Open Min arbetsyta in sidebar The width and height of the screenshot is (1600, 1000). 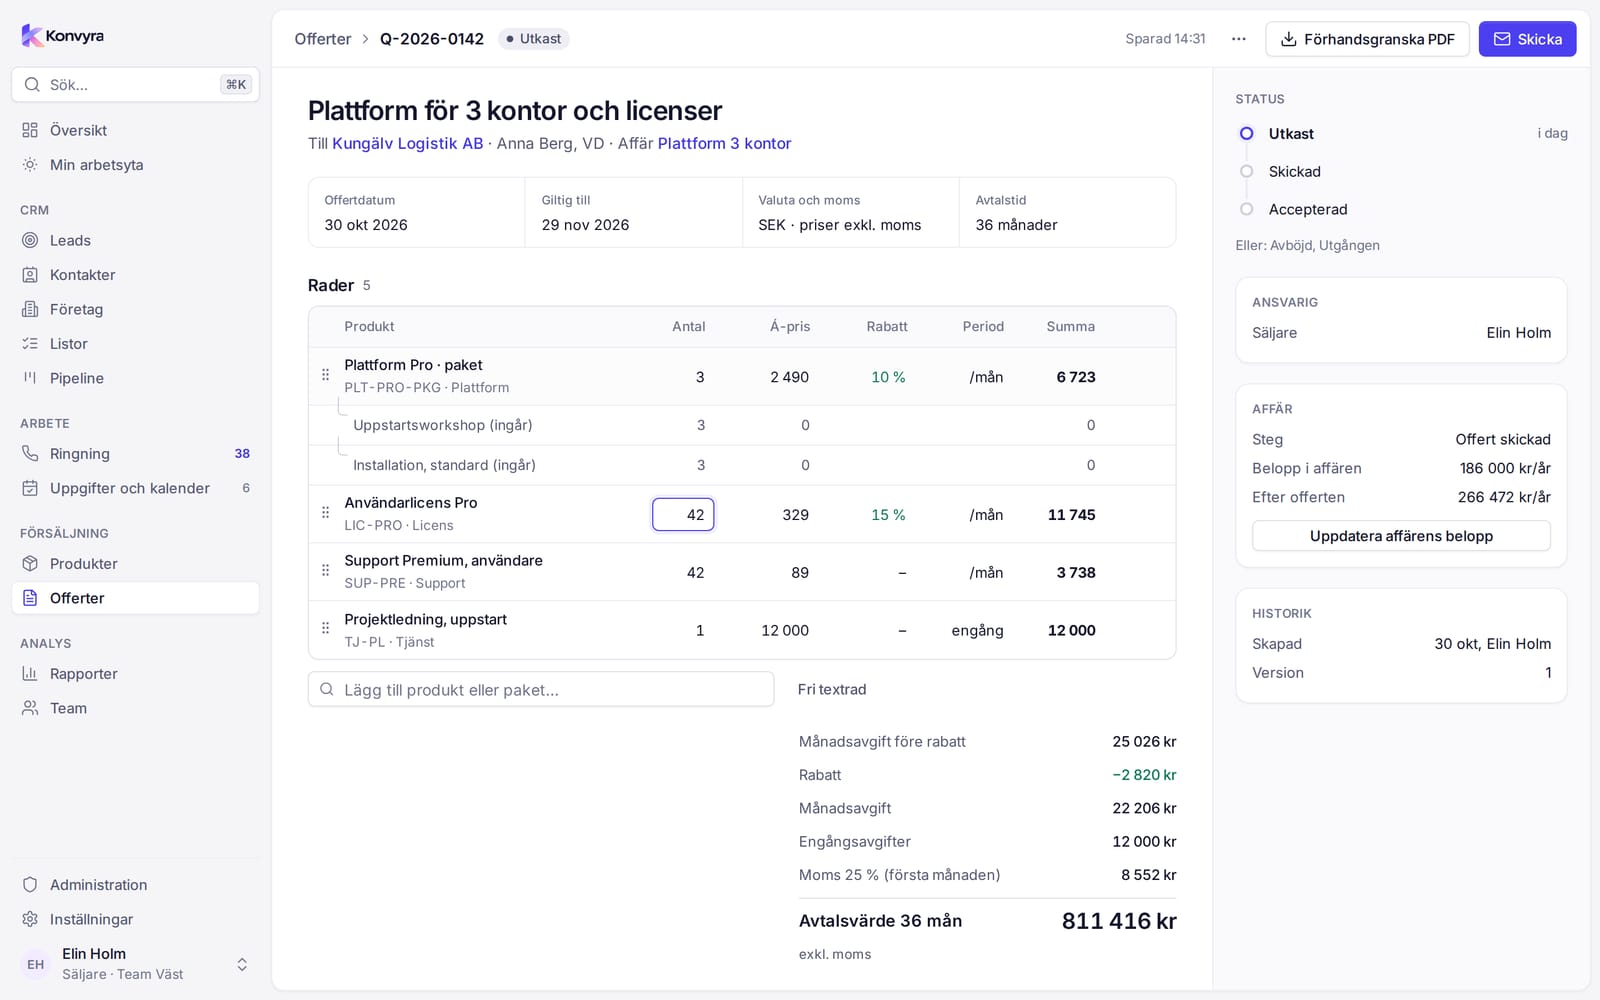(135, 165)
